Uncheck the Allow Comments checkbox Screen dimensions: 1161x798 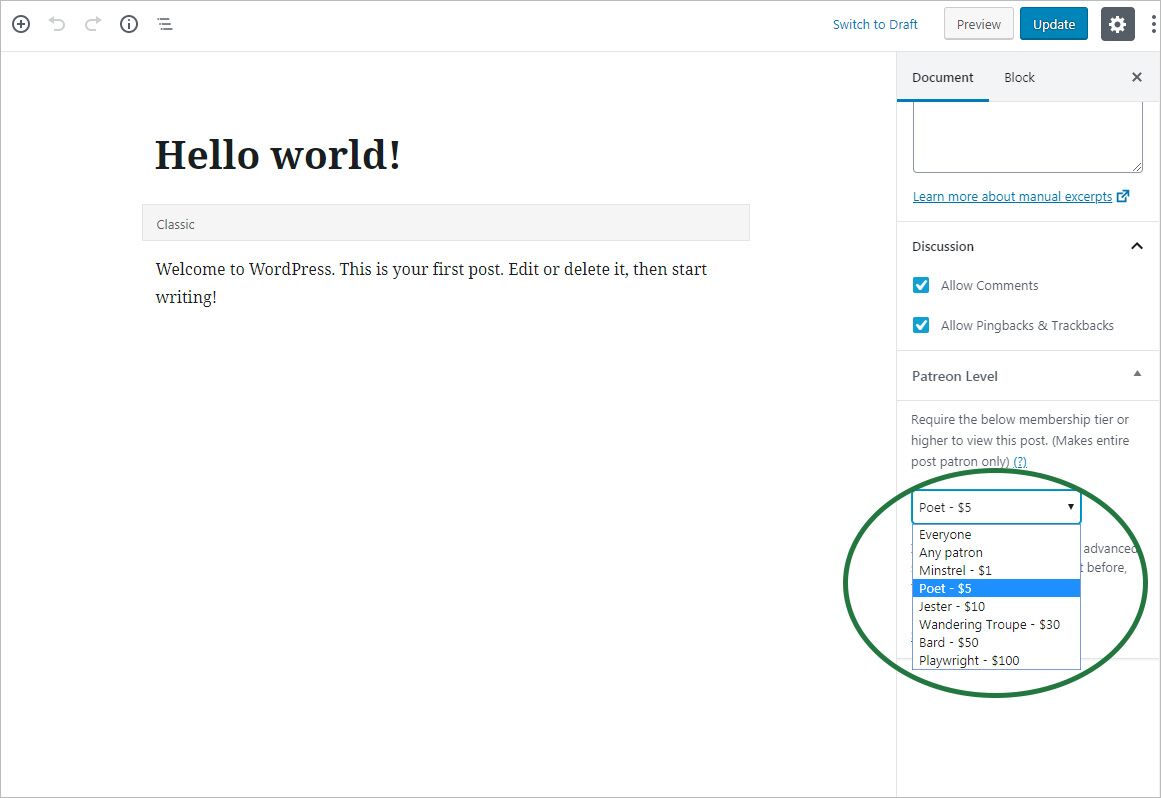[921, 285]
